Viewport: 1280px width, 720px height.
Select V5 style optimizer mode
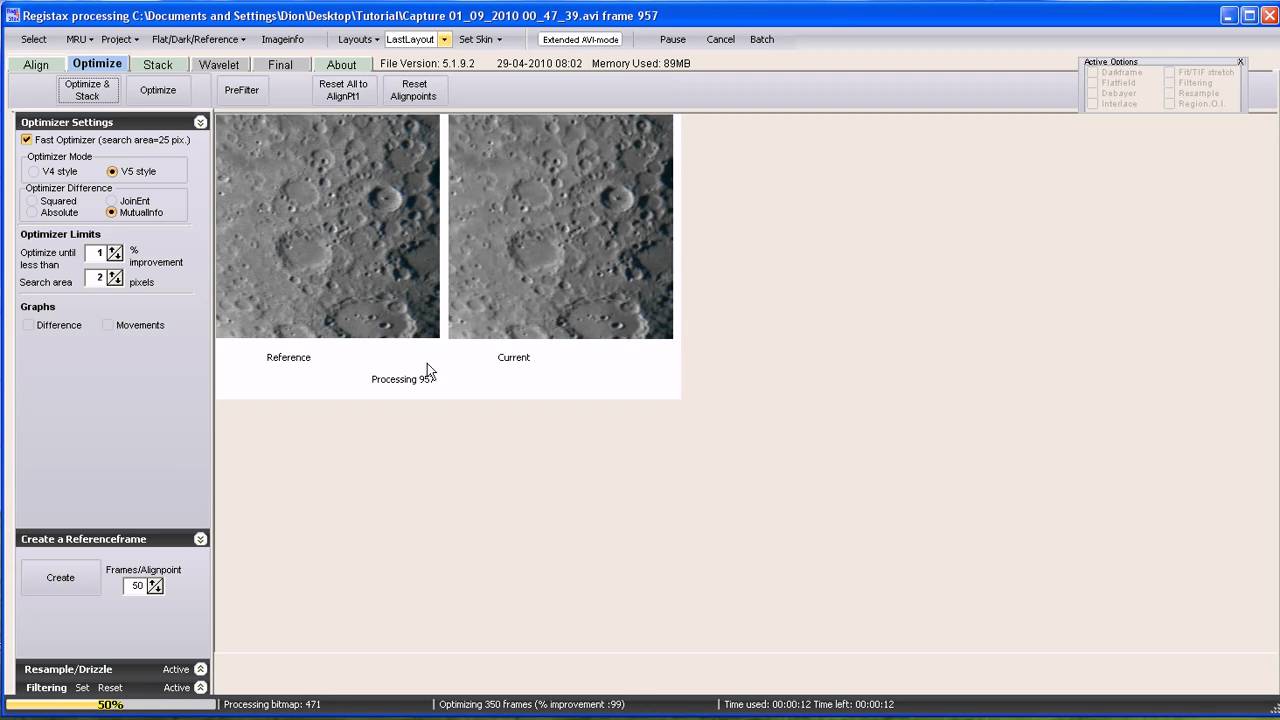112,172
